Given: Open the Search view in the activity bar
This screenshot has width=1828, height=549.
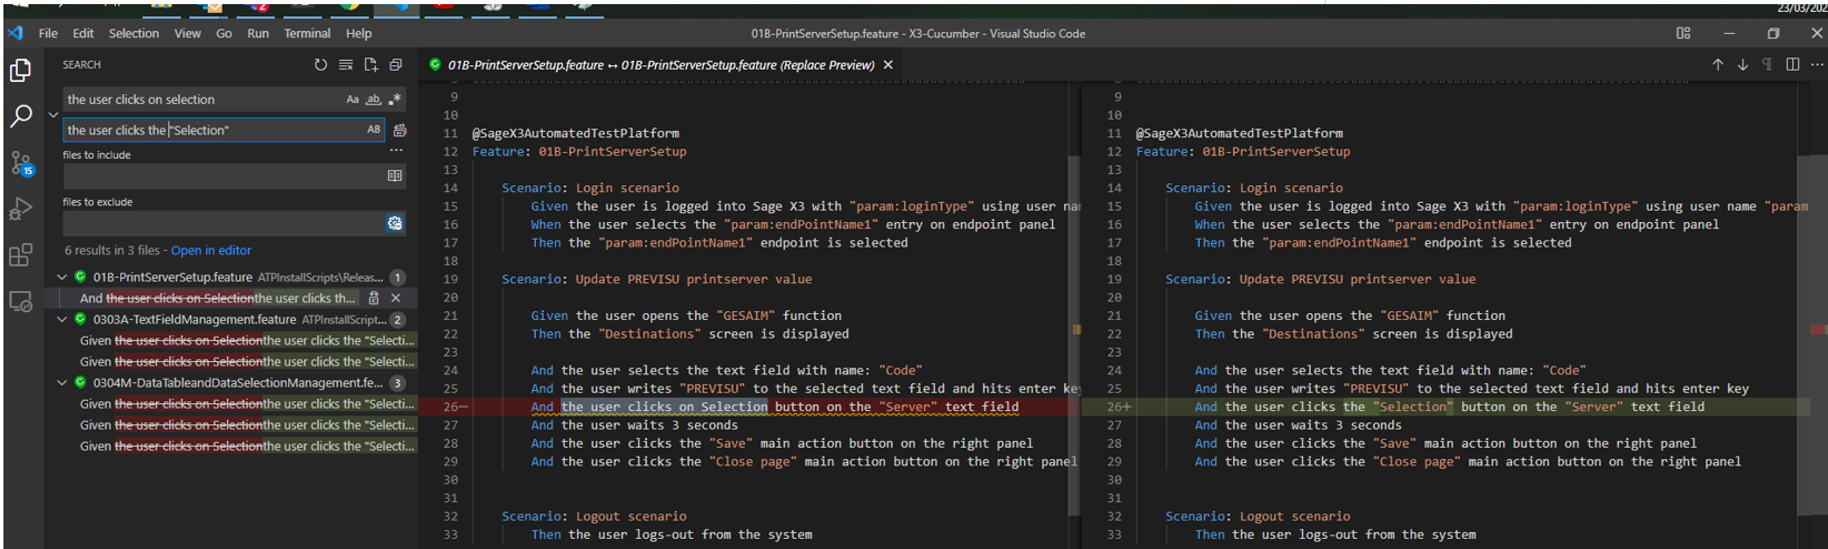Looking at the screenshot, I should click(x=20, y=117).
